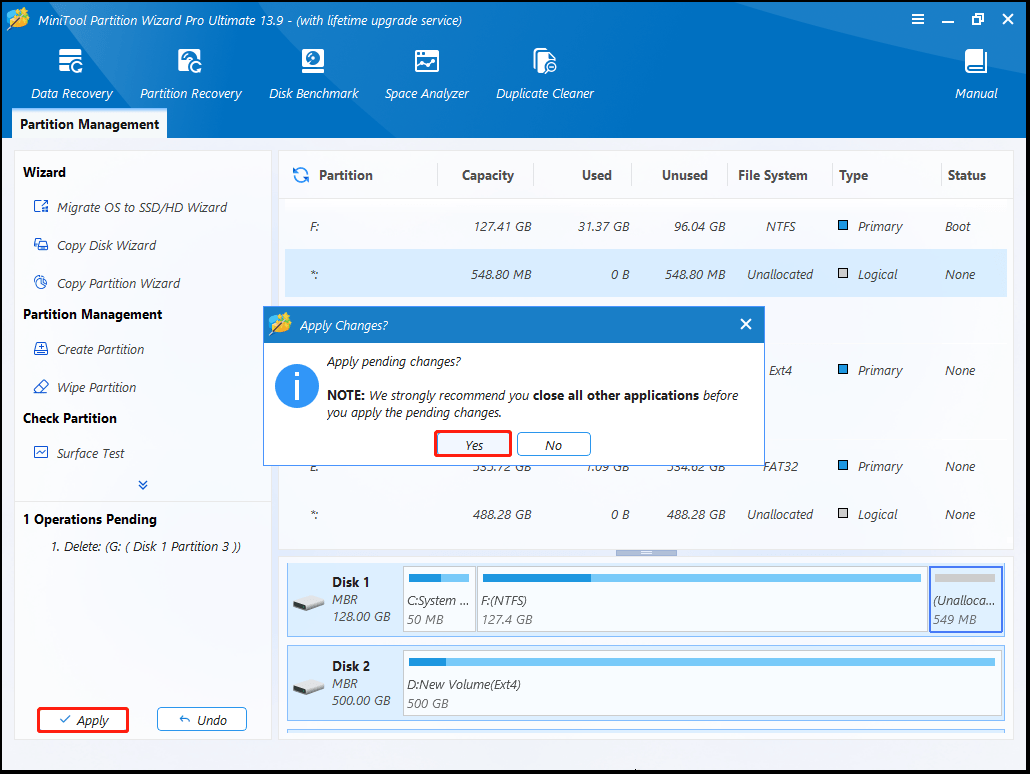Run Surface Test from sidebar
Image resolution: width=1030 pixels, height=774 pixels.
79,453
